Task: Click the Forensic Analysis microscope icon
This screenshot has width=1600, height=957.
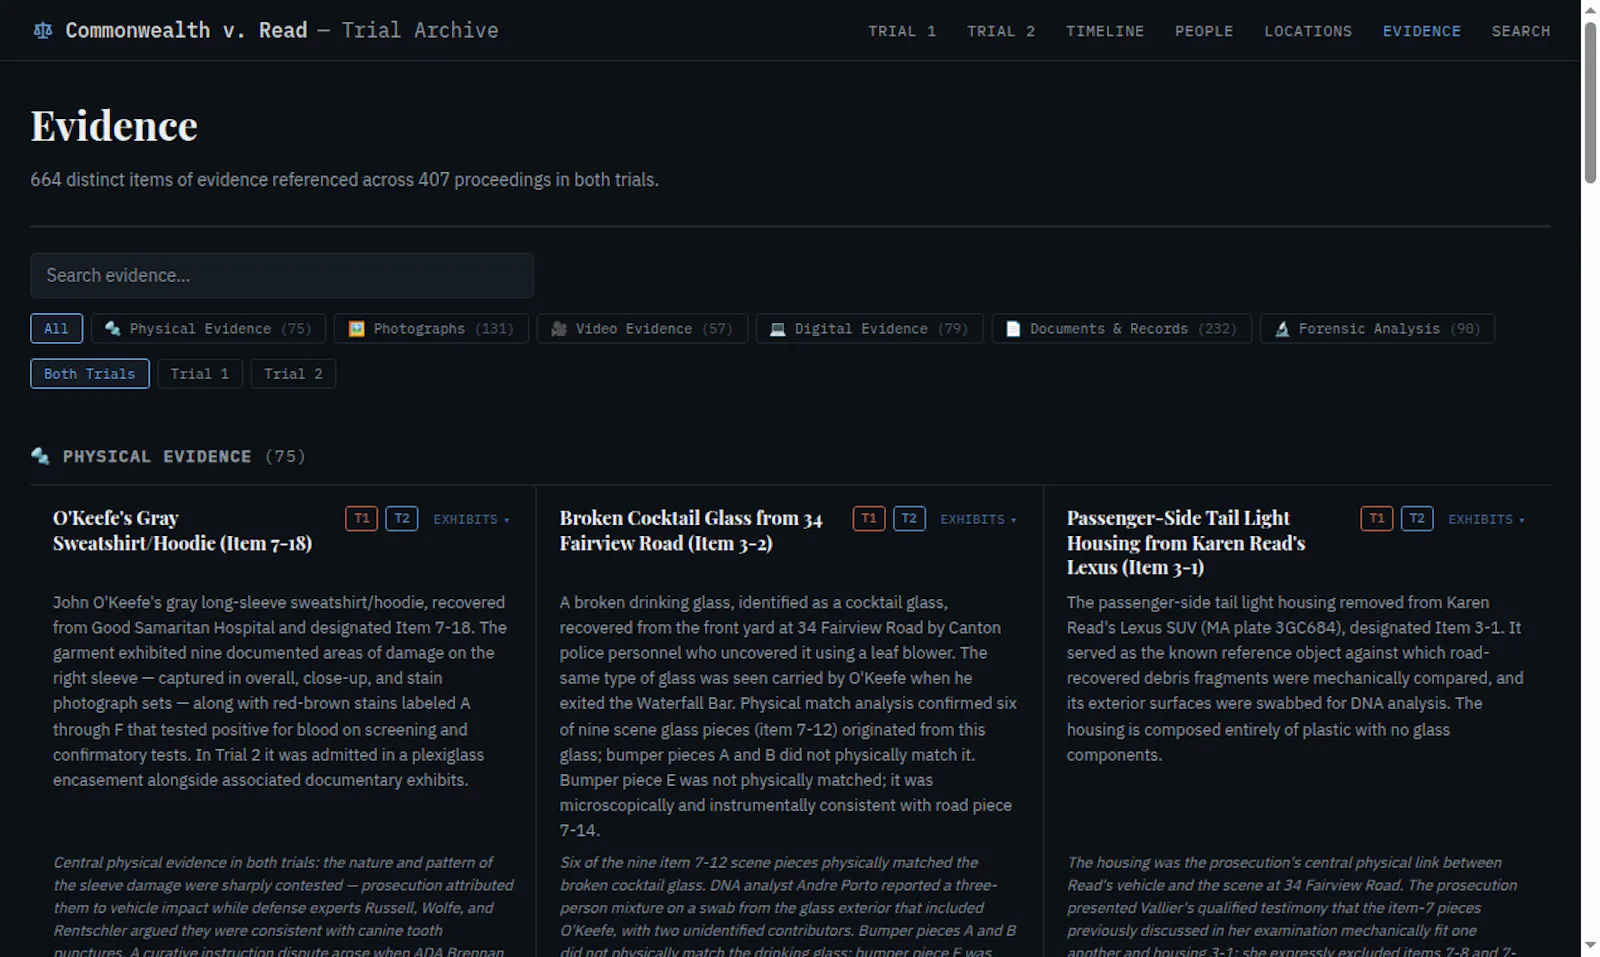Action: tap(1282, 329)
